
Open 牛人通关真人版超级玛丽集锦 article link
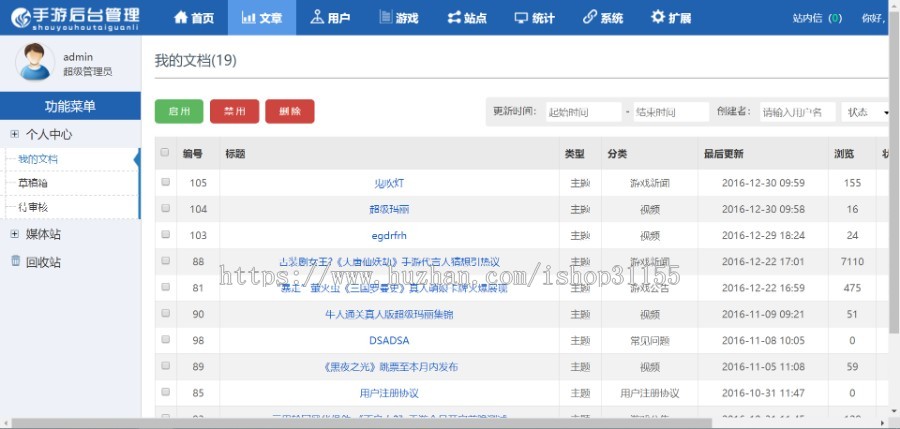389,314
